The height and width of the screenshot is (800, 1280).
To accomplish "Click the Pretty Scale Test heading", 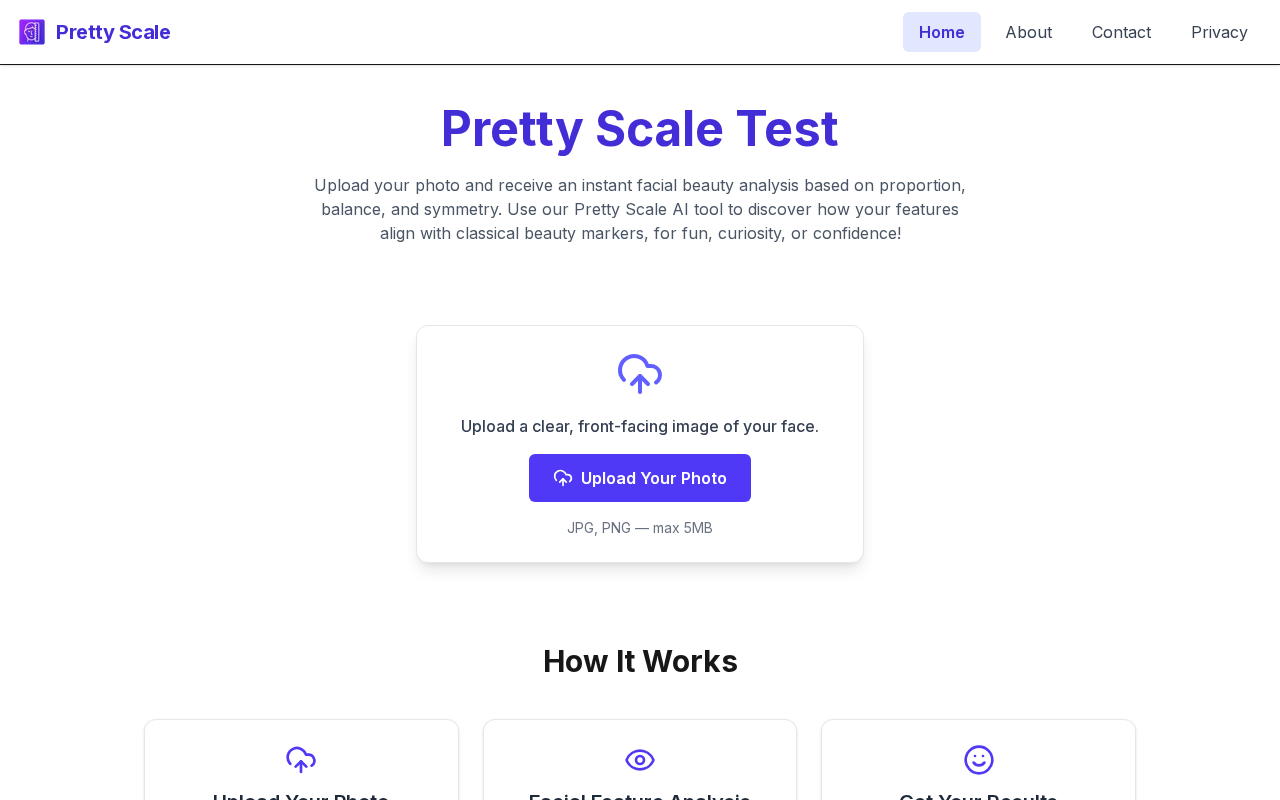I will pyautogui.click(x=640, y=129).
